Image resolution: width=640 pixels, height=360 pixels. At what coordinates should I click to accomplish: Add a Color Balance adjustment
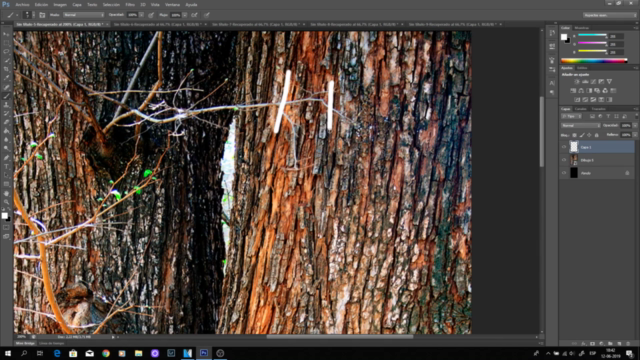pos(581,91)
